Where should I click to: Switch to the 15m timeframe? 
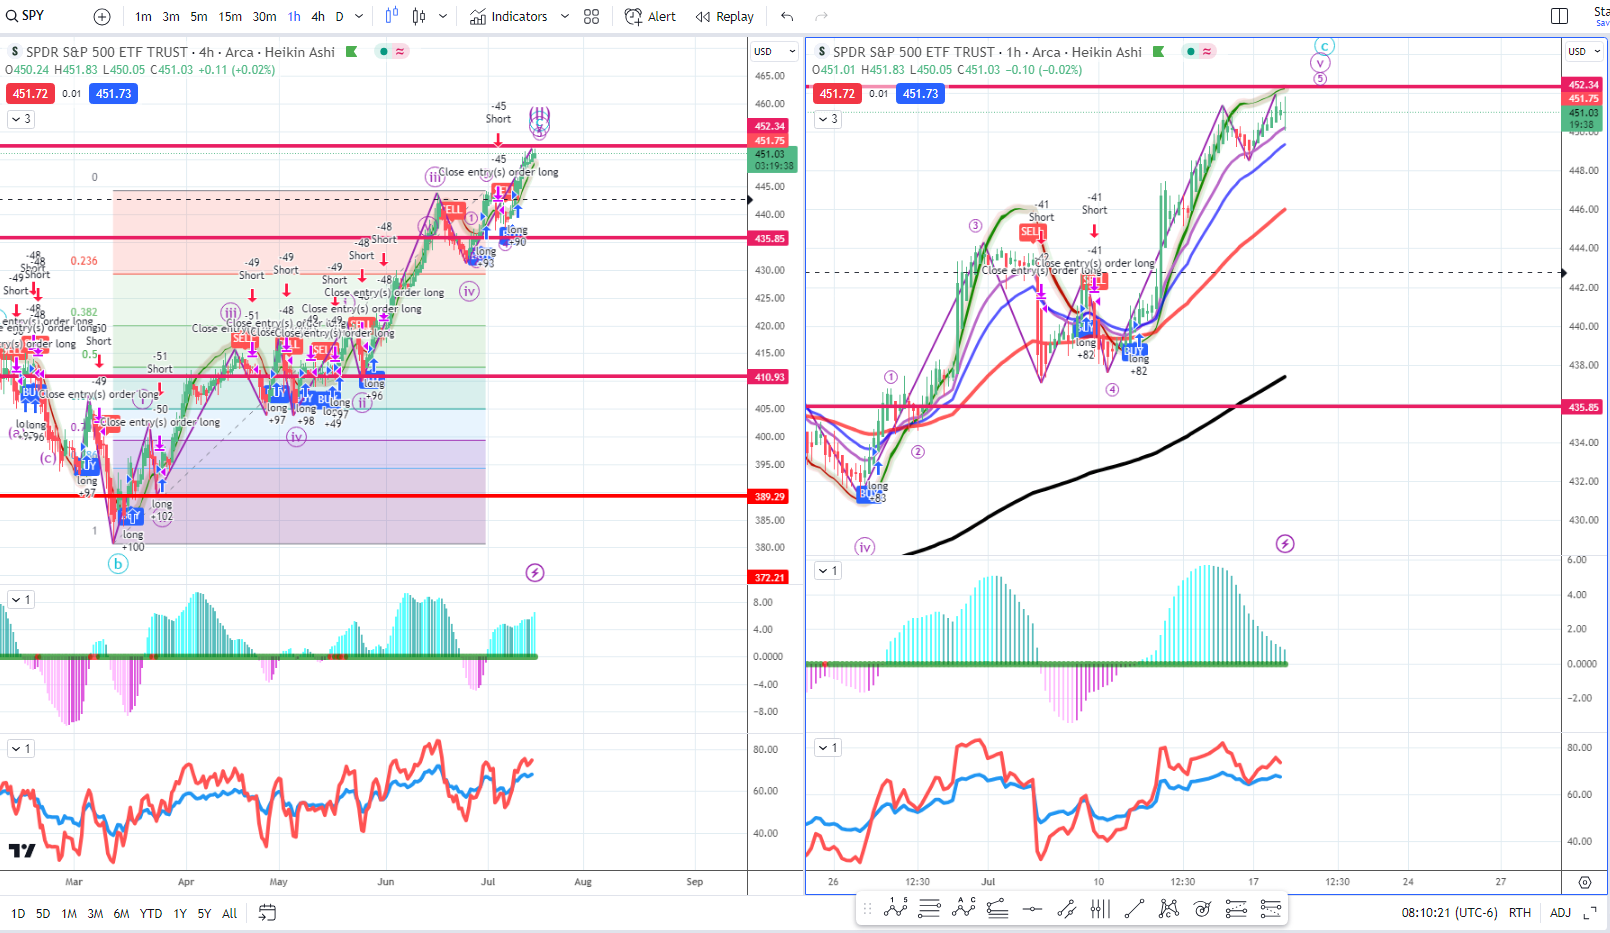230,16
